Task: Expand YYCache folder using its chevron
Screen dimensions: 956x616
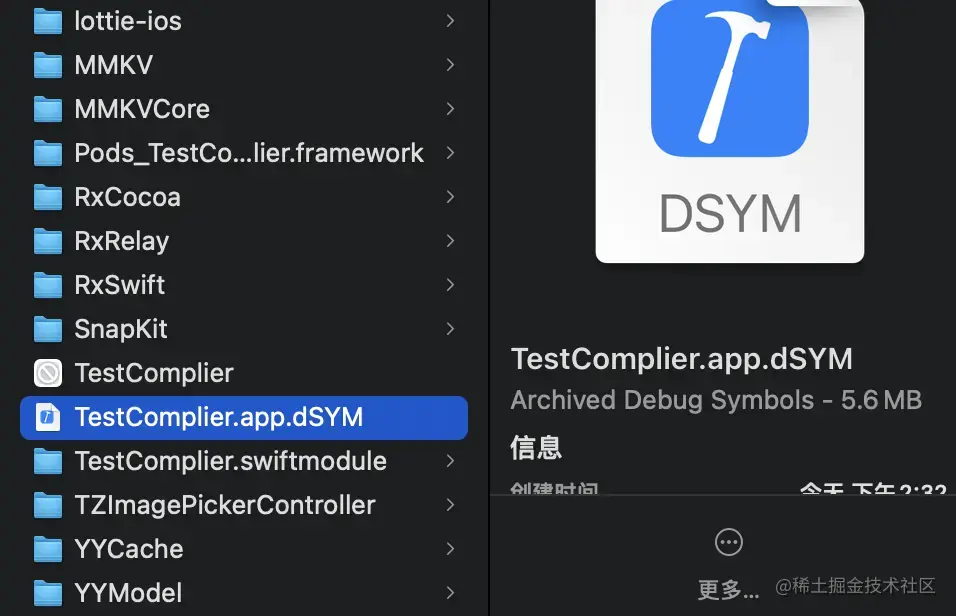Action: [451, 549]
